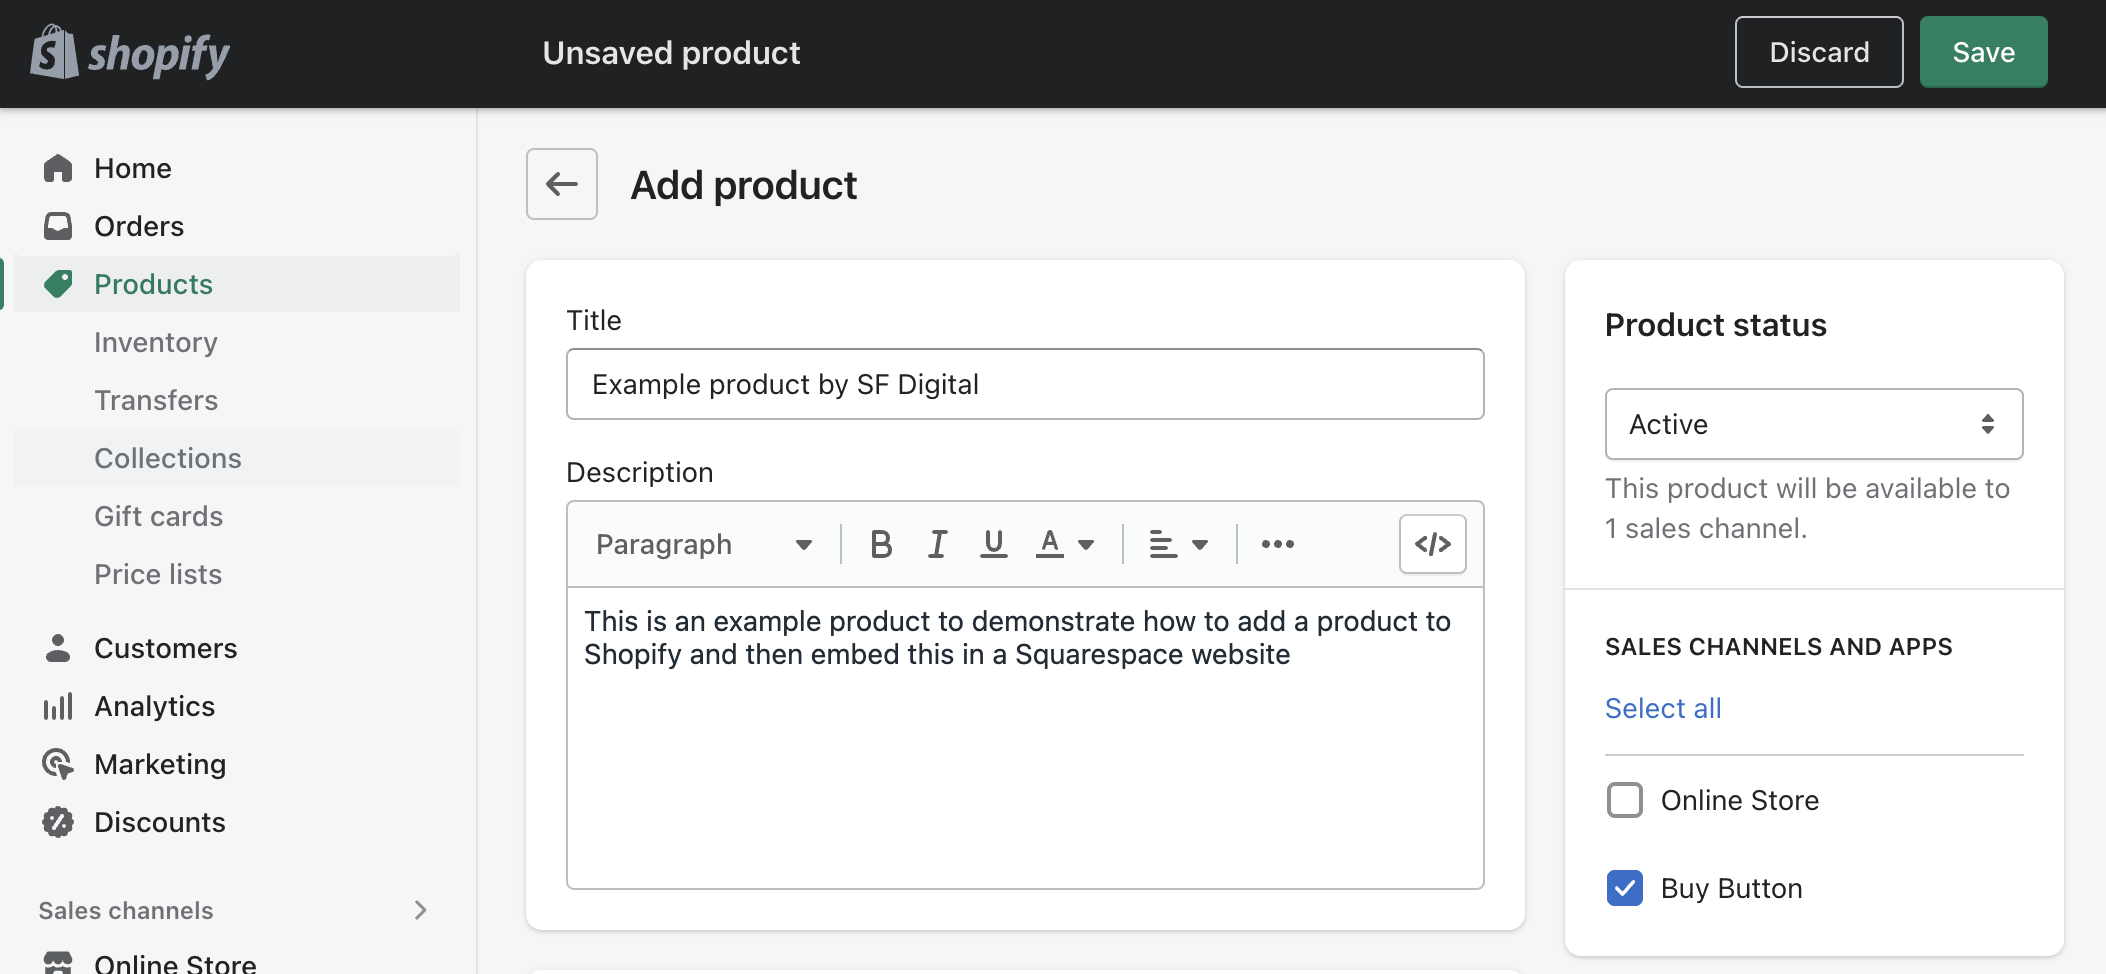Expand the Sales channels chevron
Image resolution: width=2106 pixels, height=974 pixels.
(420, 910)
